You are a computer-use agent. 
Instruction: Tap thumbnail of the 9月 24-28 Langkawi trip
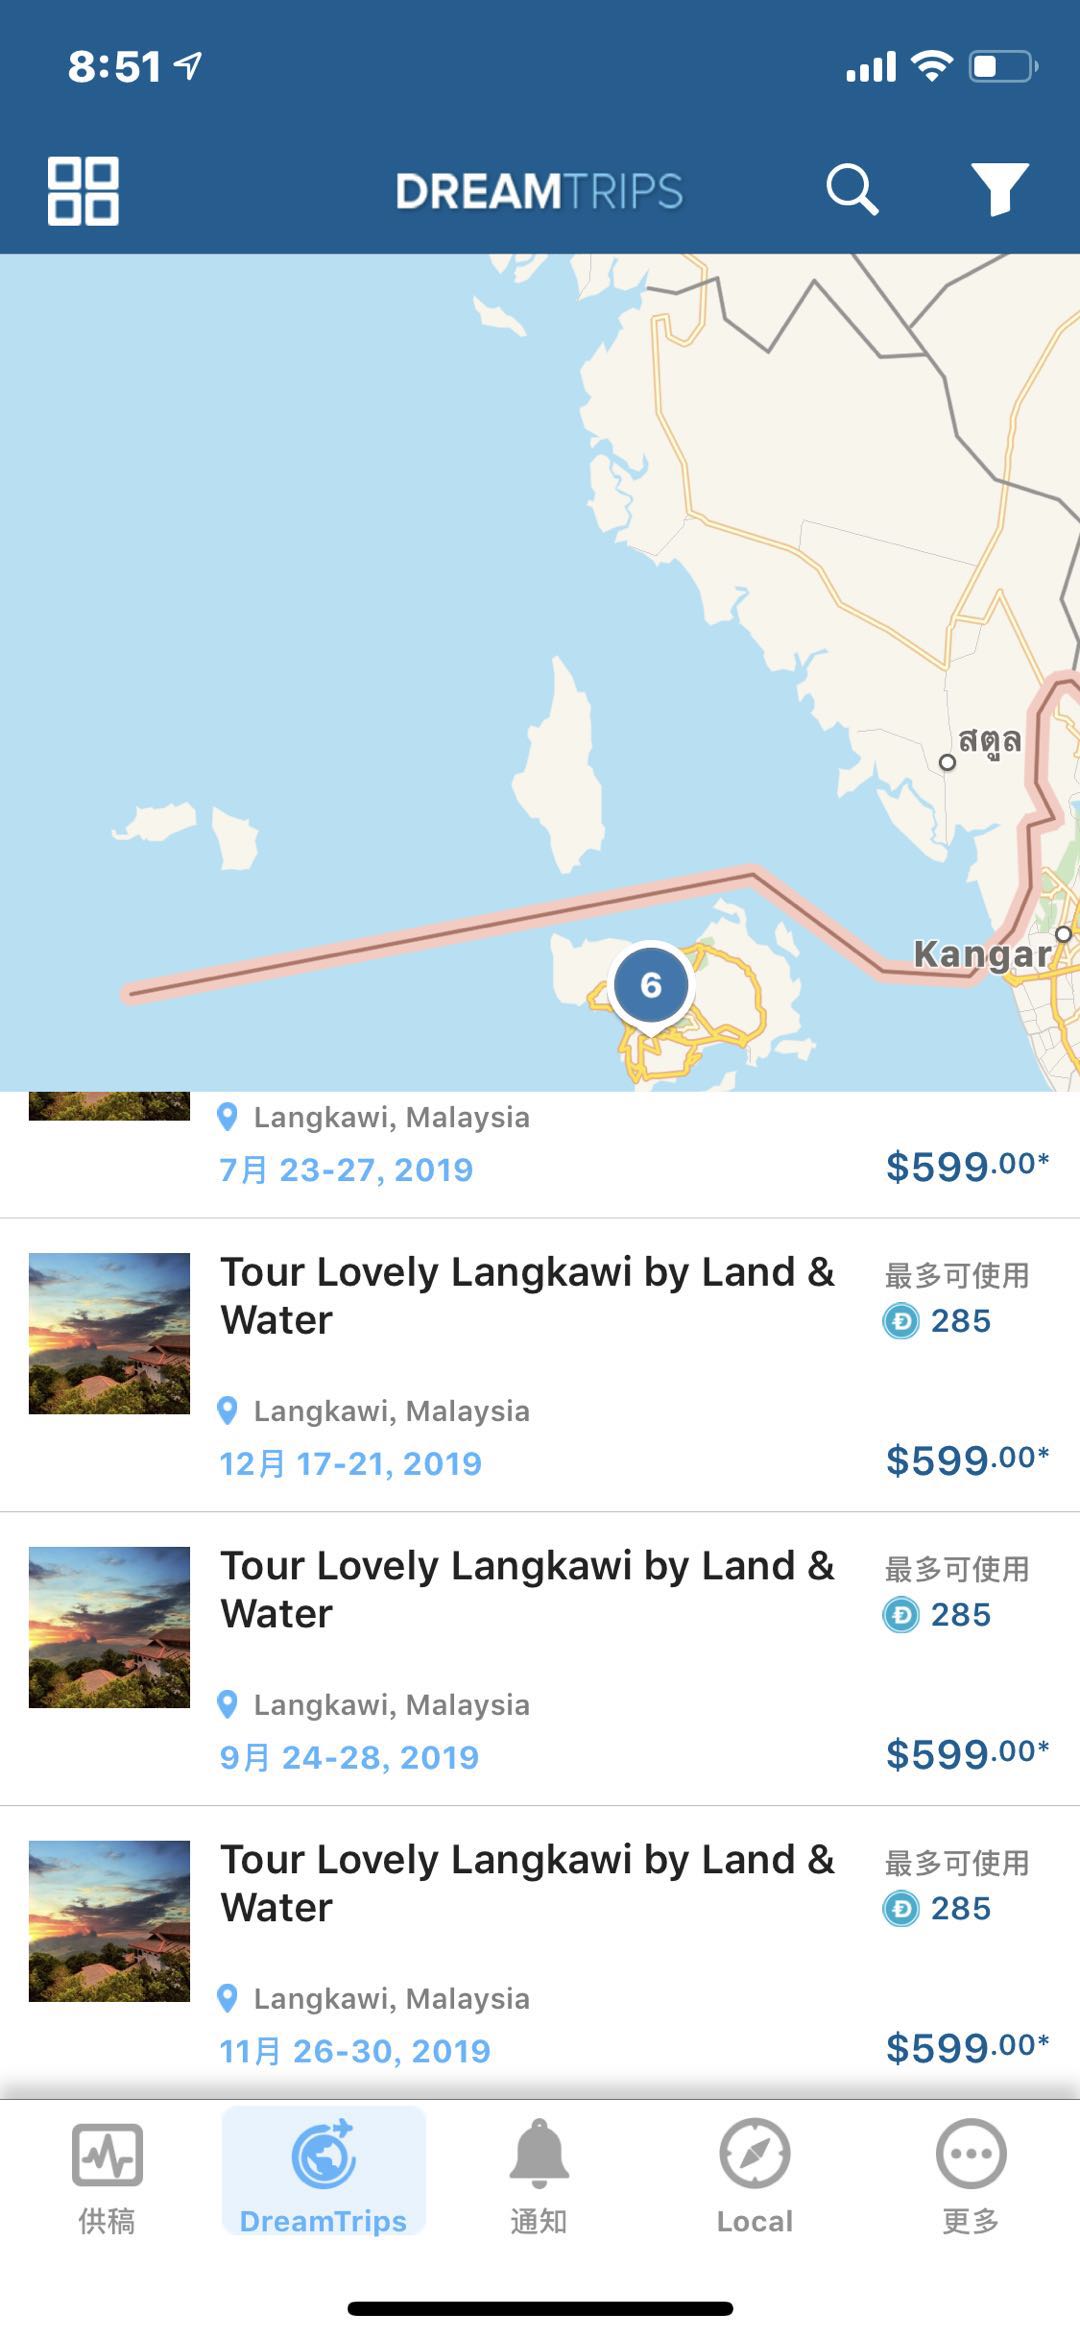[109, 1627]
